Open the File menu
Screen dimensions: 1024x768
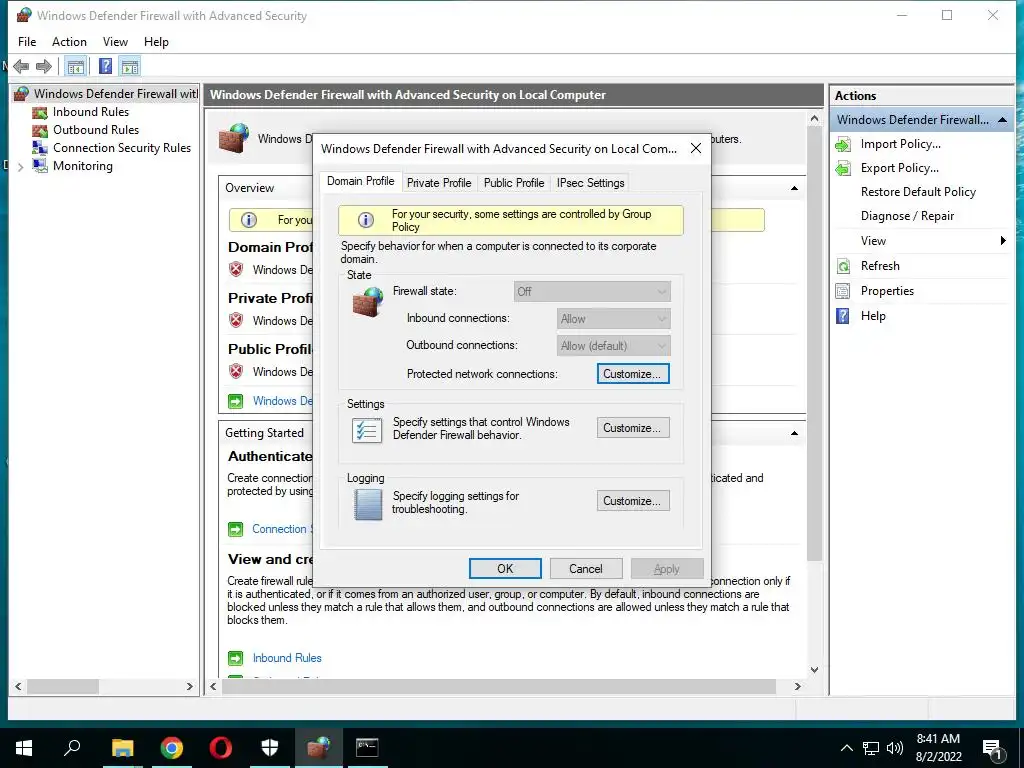[27, 42]
